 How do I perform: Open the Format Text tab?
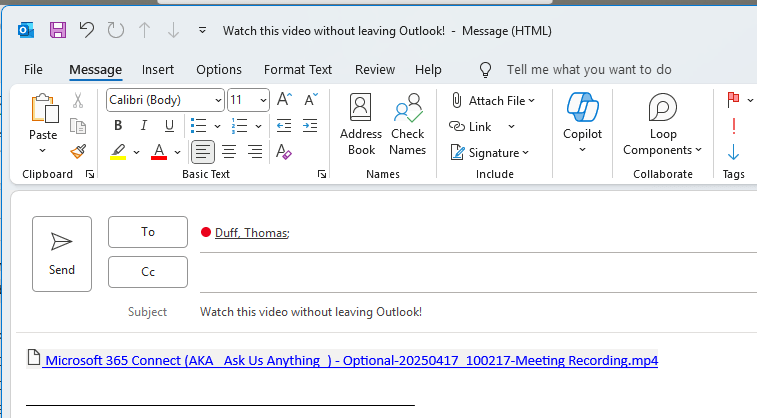click(x=298, y=70)
